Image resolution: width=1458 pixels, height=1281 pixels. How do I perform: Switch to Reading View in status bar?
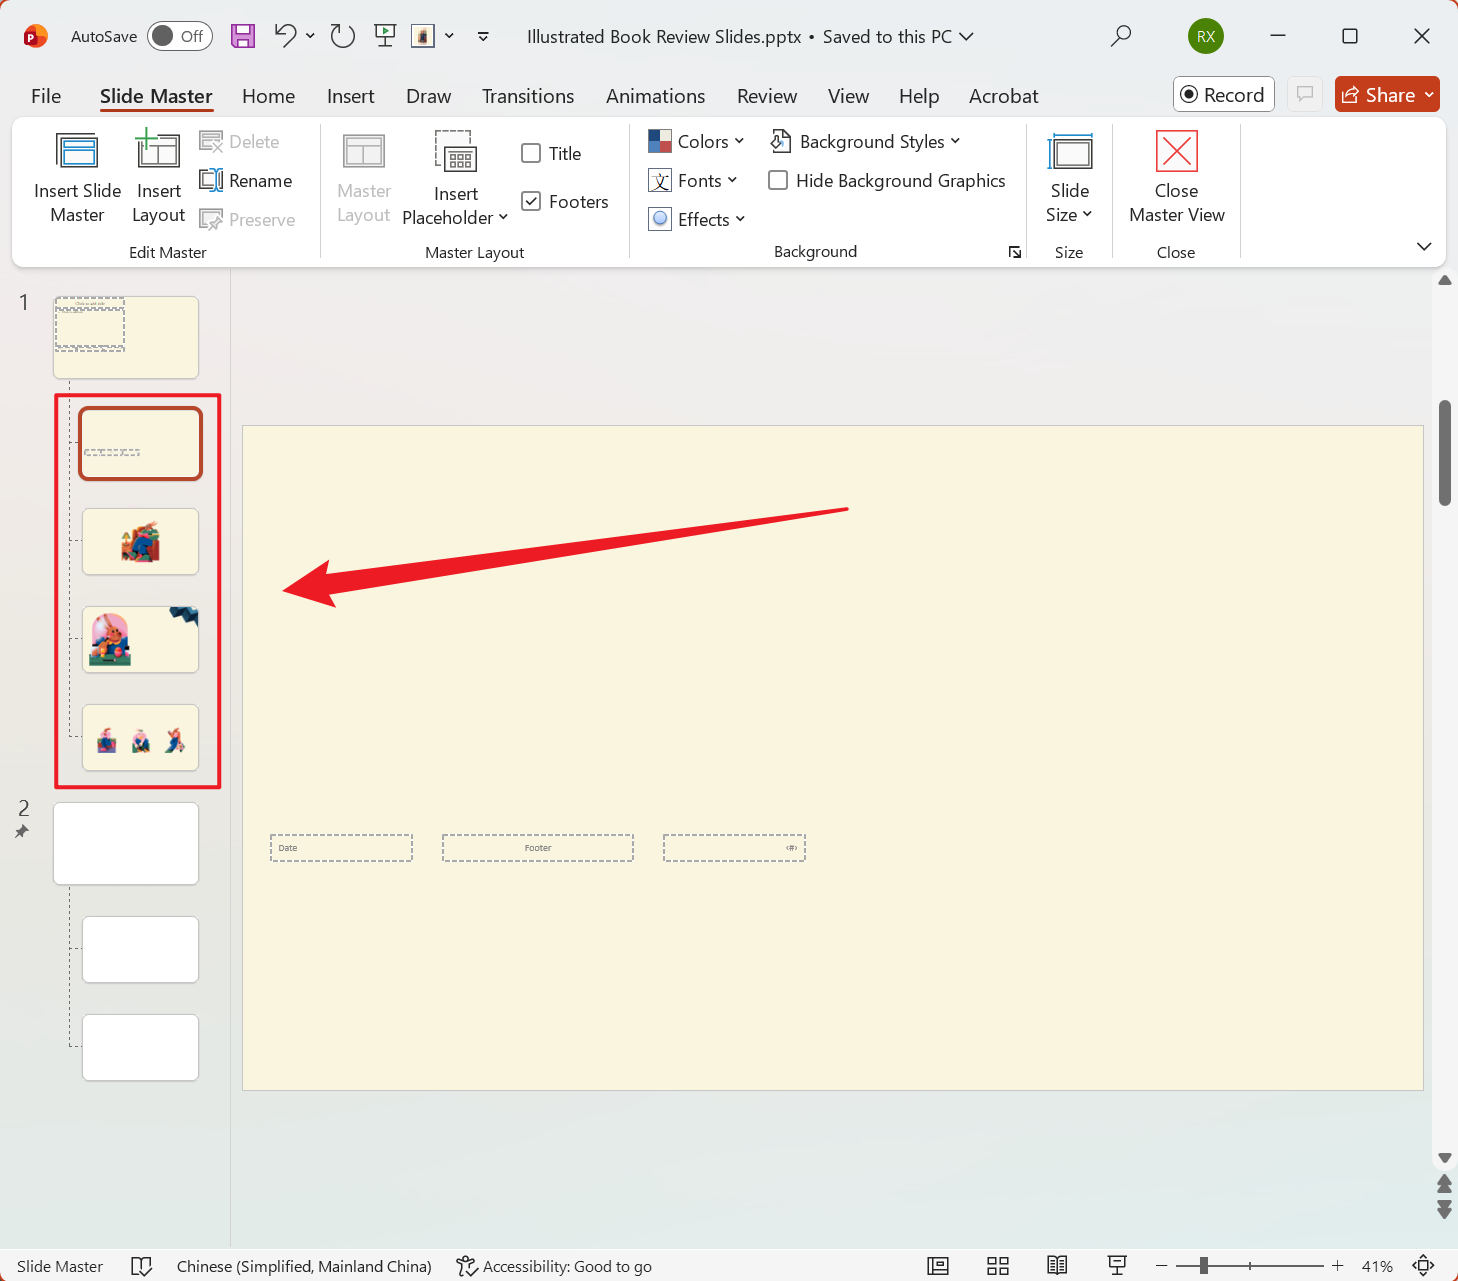click(x=1057, y=1266)
